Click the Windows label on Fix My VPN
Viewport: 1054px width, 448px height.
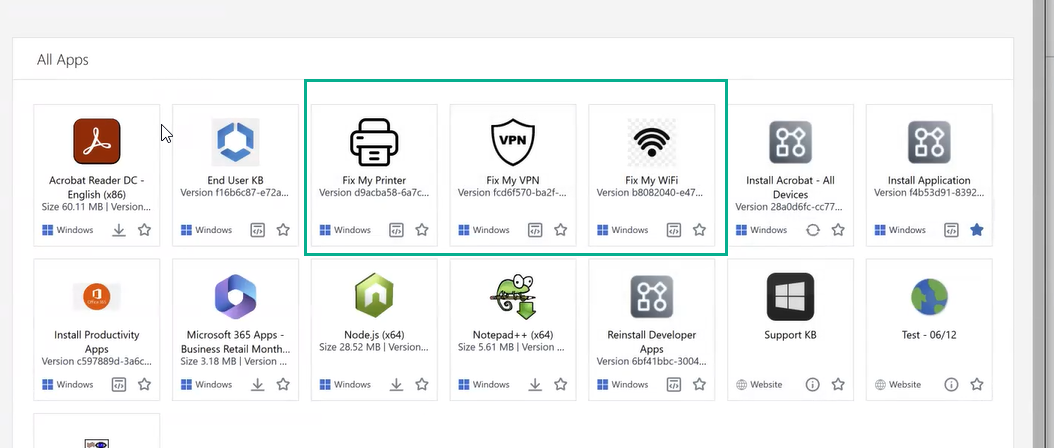point(491,230)
